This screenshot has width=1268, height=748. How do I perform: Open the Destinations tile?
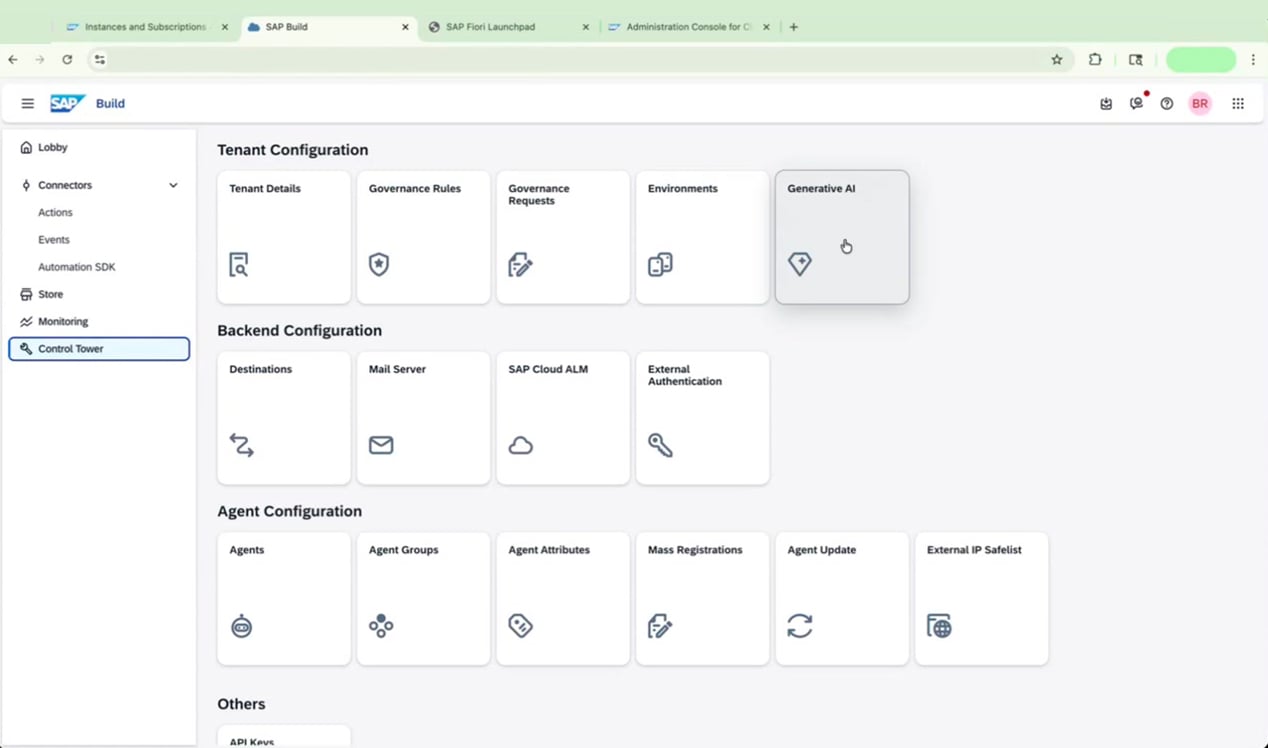coord(284,418)
